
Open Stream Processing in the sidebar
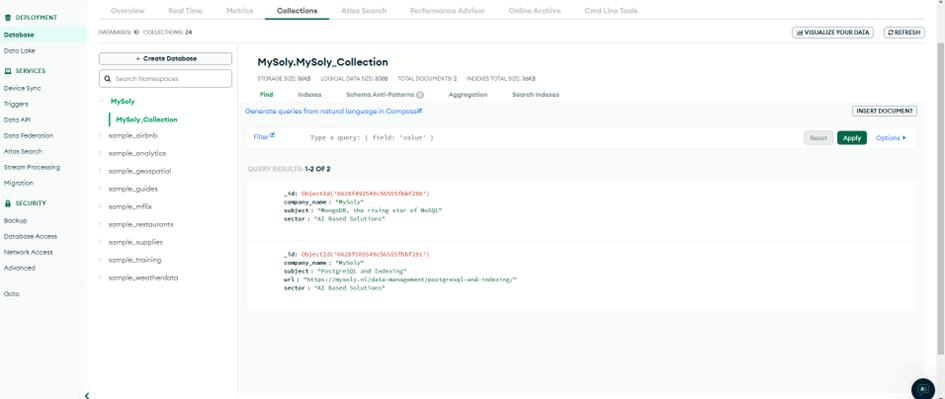(x=32, y=167)
